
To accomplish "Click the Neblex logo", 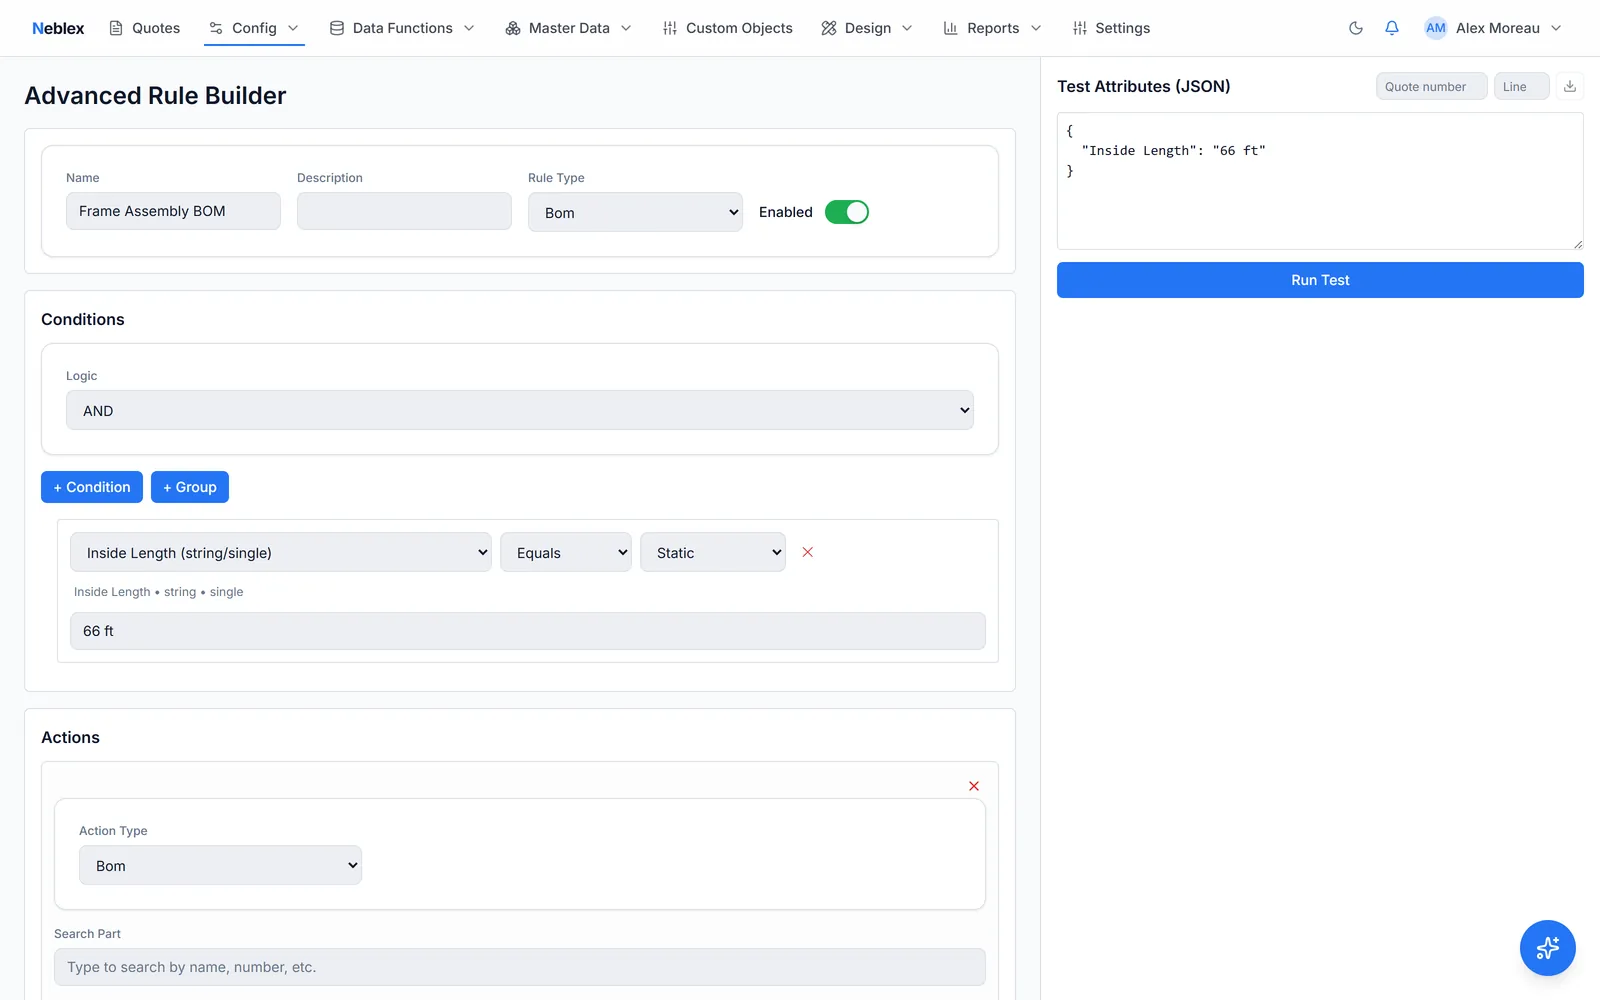I will (x=58, y=28).
